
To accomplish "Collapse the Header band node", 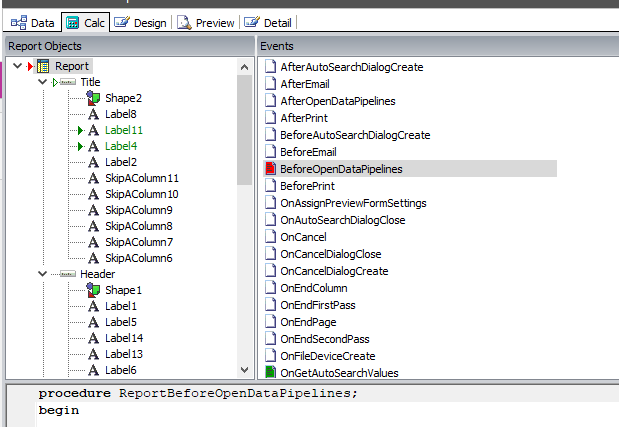I will [x=42, y=274].
